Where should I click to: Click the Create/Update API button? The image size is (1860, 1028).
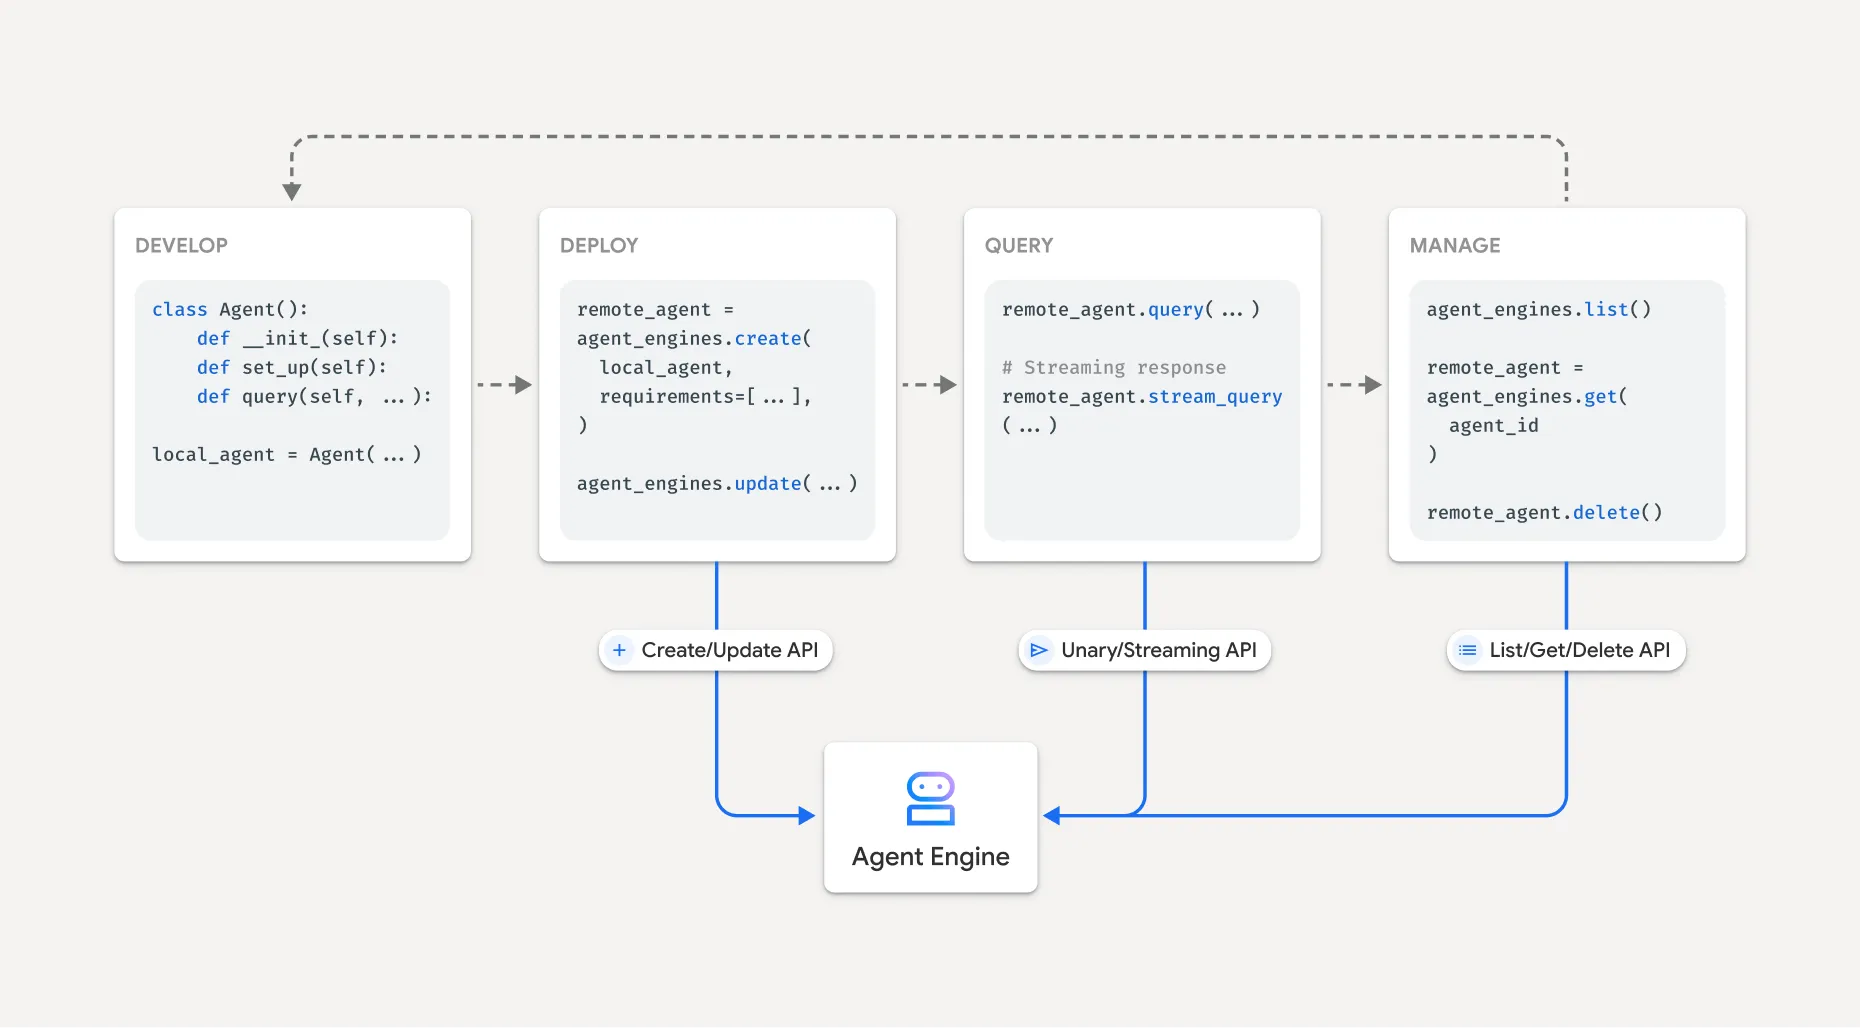[x=715, y=650]
